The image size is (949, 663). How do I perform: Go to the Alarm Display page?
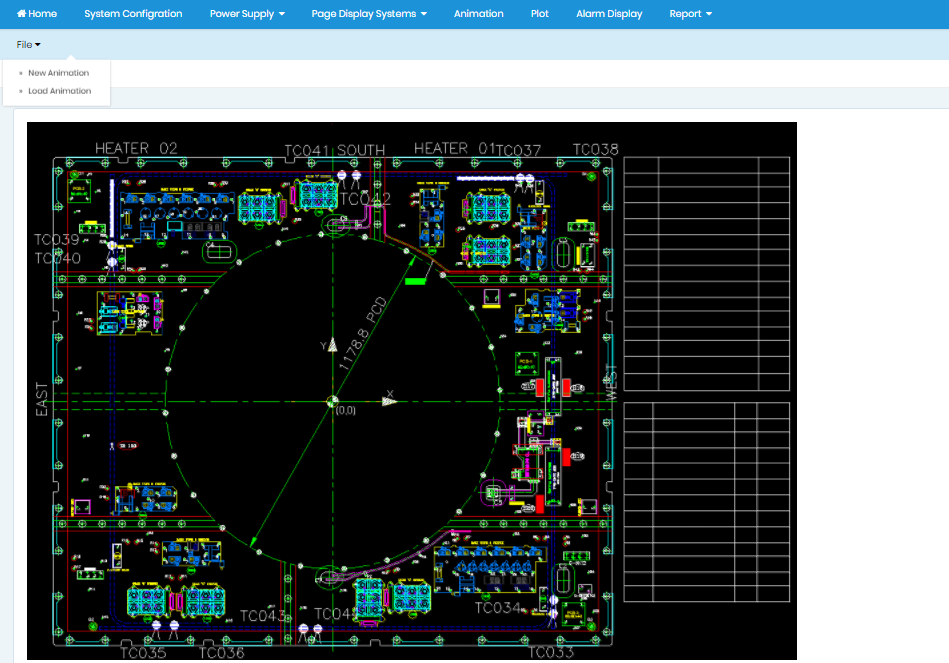[609, 14]
